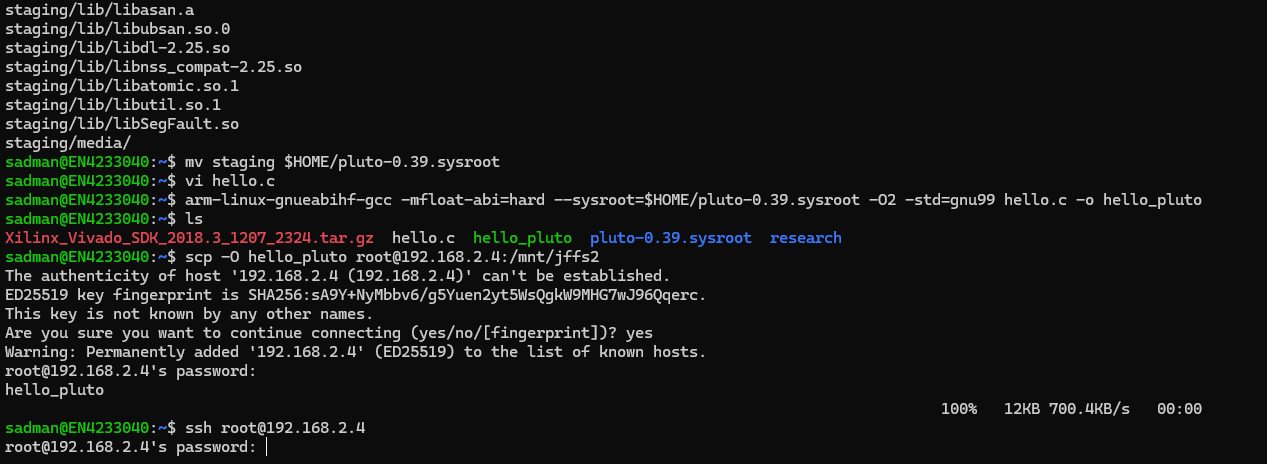
Task: Click the password prompt cursor on the last line
Action: (x=267, y=447)
